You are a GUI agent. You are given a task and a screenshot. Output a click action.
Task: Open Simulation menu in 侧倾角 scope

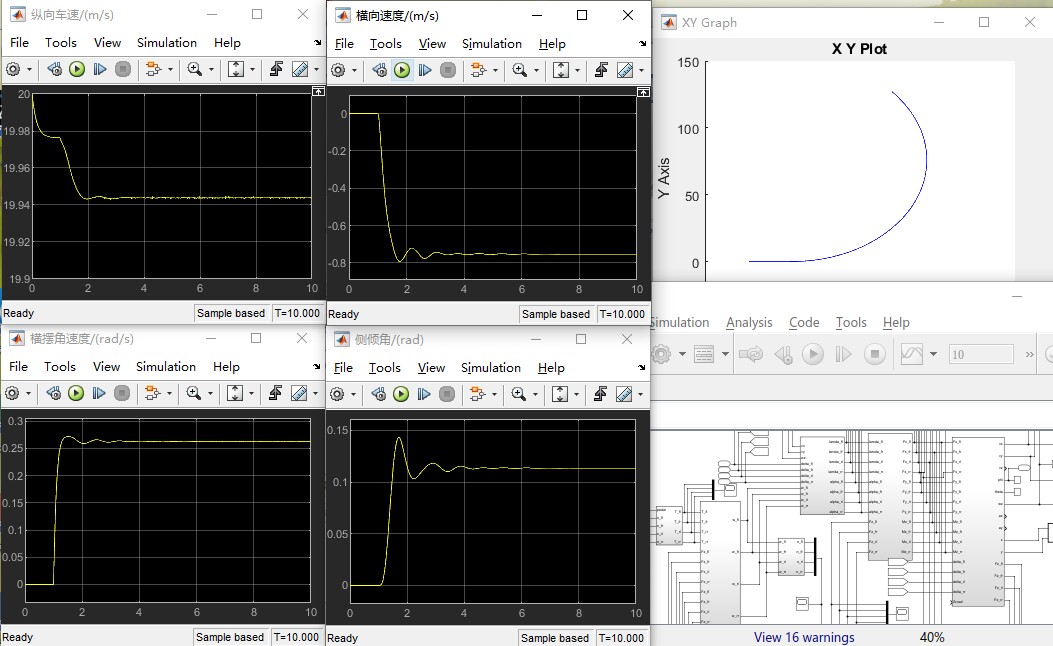coord(491,367)
